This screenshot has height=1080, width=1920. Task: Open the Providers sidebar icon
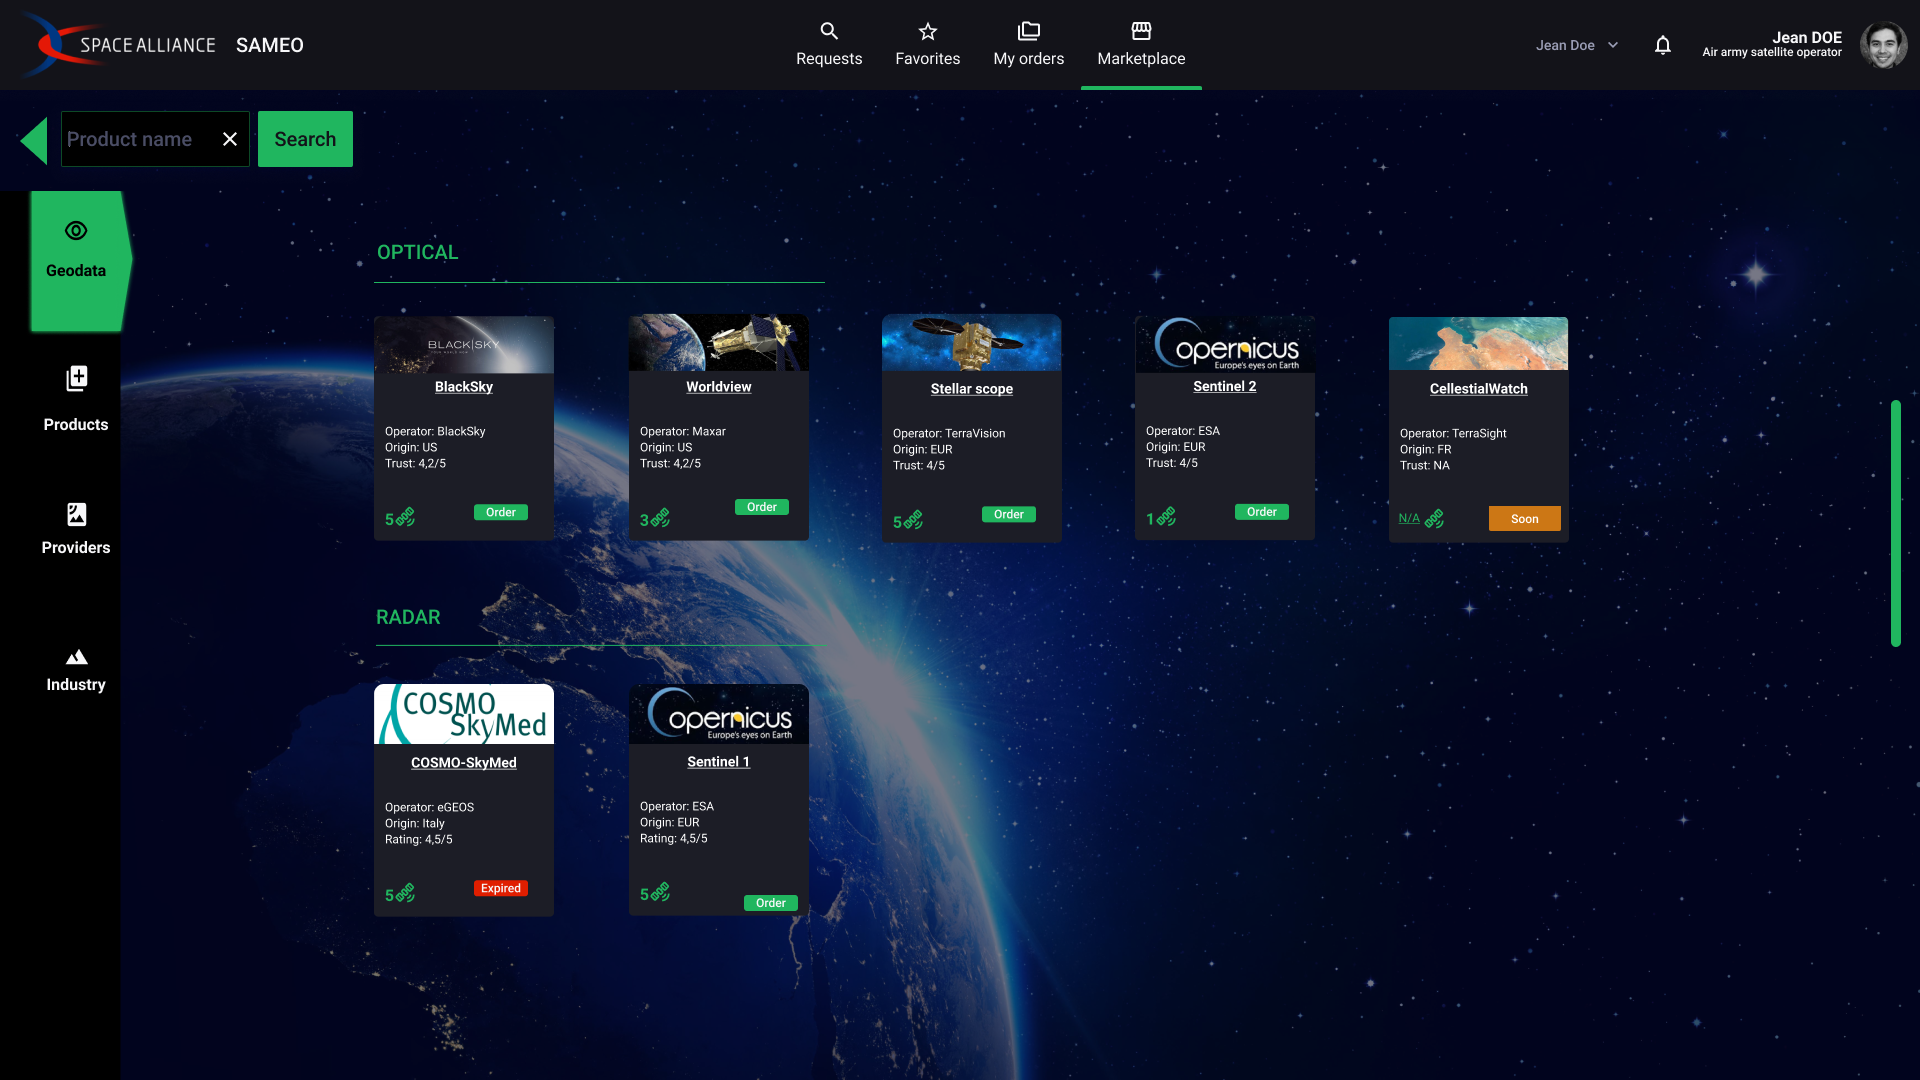click(x=76, y=514)
